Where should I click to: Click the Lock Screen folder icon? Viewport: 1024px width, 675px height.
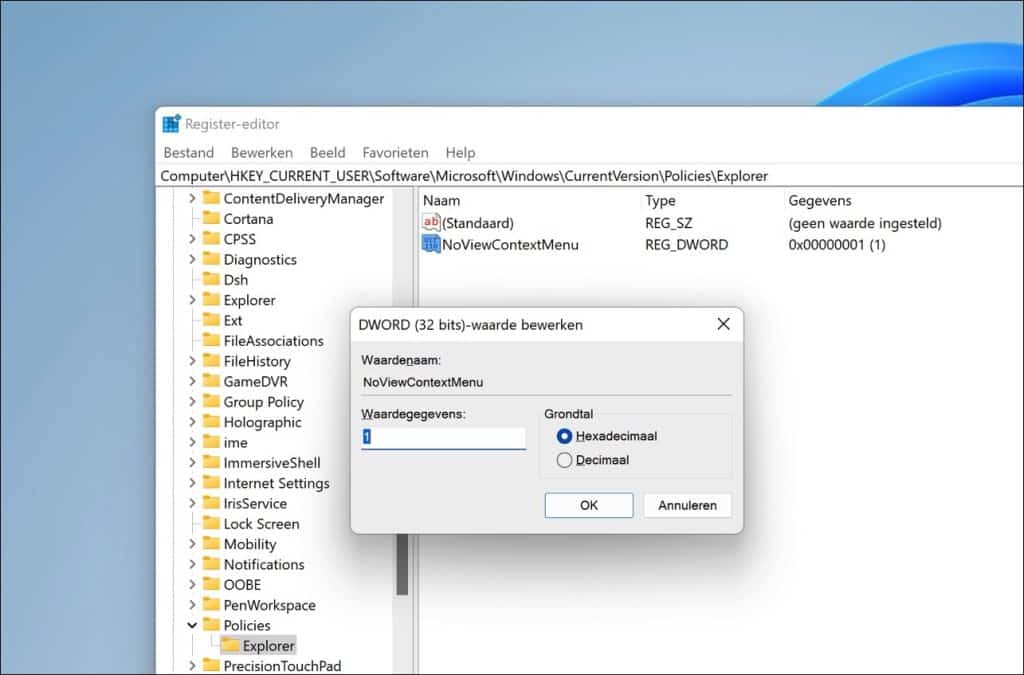tap(212, 523)
